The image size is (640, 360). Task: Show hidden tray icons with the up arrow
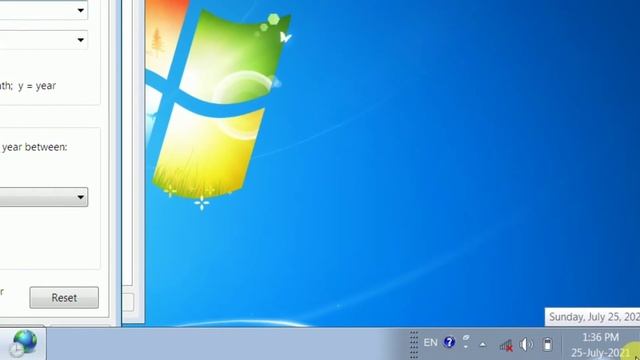coord(483,344)
